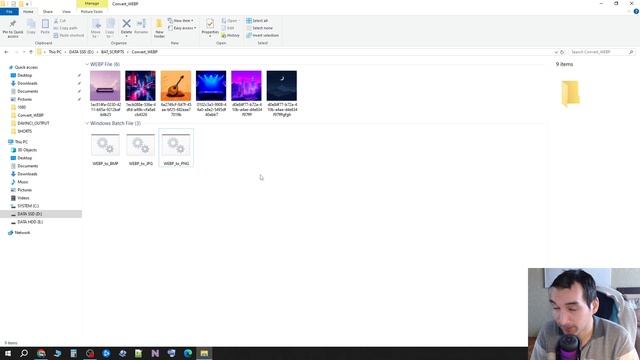The height and width of the screenshot is (360, 640).
Task: Click the Paste ribbon button
Action: tap(45, 27)
